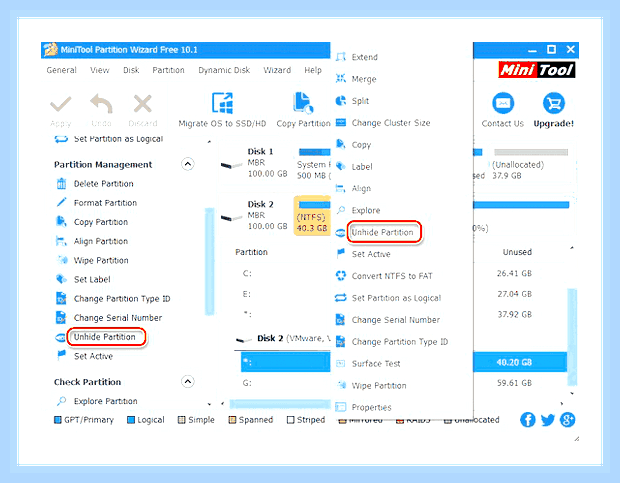Choose Label in context menu
Image resolution: width=620 pixels, height=483 pixels.
tap(362, 166)
